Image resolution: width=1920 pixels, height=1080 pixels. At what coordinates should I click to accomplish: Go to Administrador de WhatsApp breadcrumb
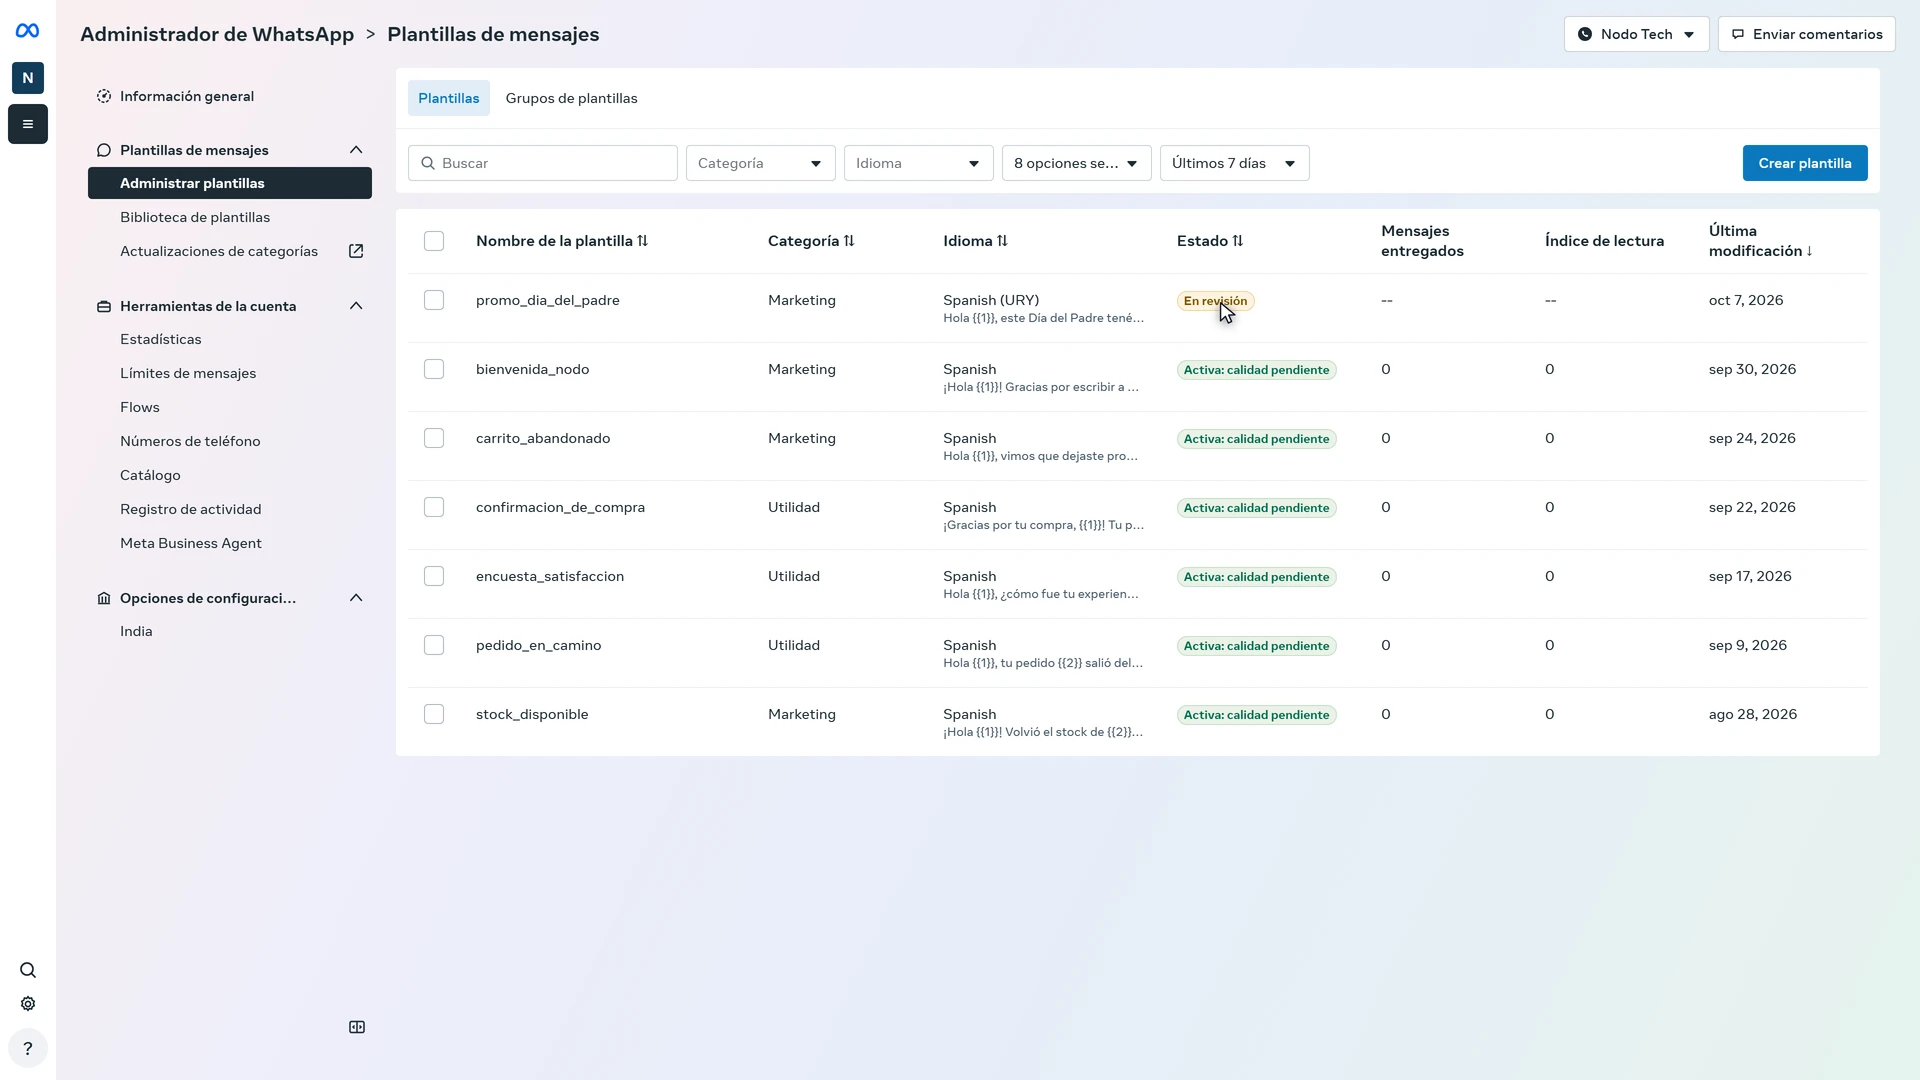(x=217, y=34)
